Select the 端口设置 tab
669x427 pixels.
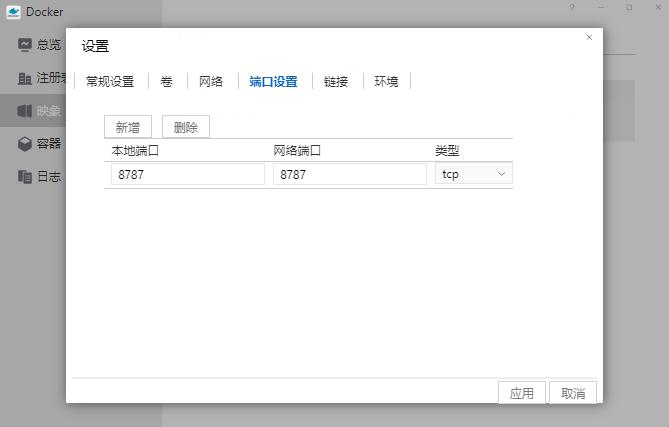(x=273, y=82)
